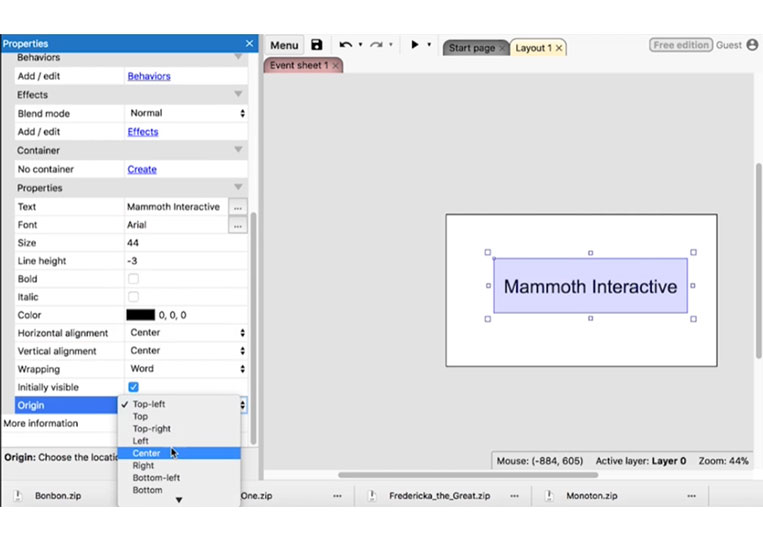Collapse the Container section
This screenshot has width=763, height=541.
coord(238,149)
